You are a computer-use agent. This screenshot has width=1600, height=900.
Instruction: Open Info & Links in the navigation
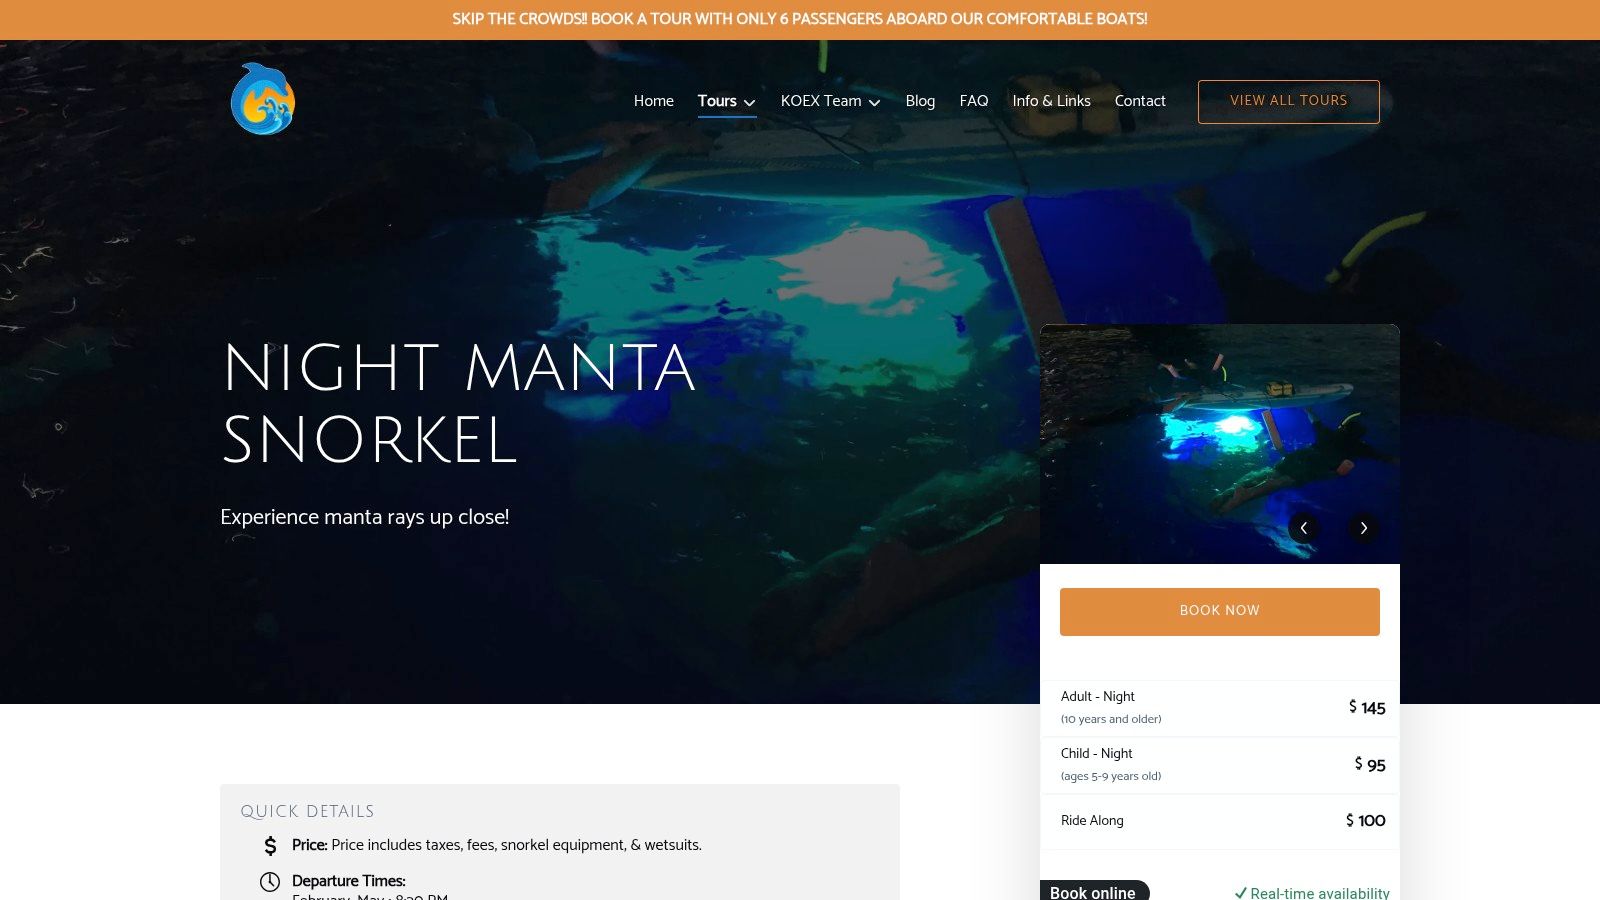1051,101
